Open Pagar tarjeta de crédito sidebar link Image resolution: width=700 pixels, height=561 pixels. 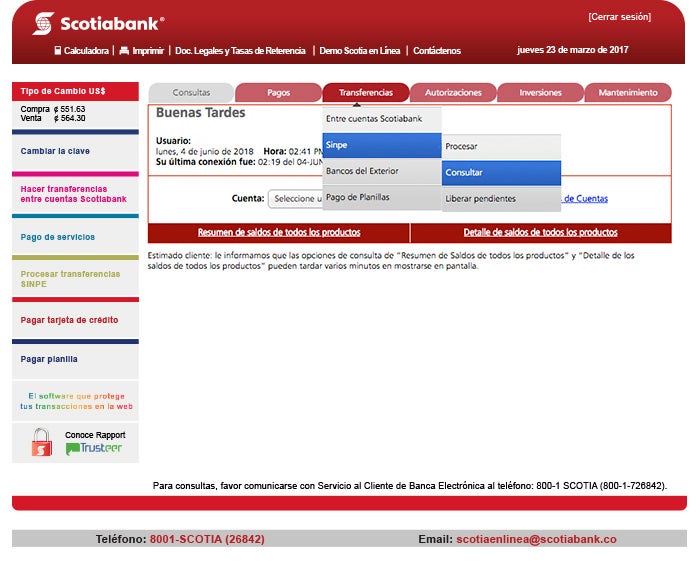click(x=69, y=320)
